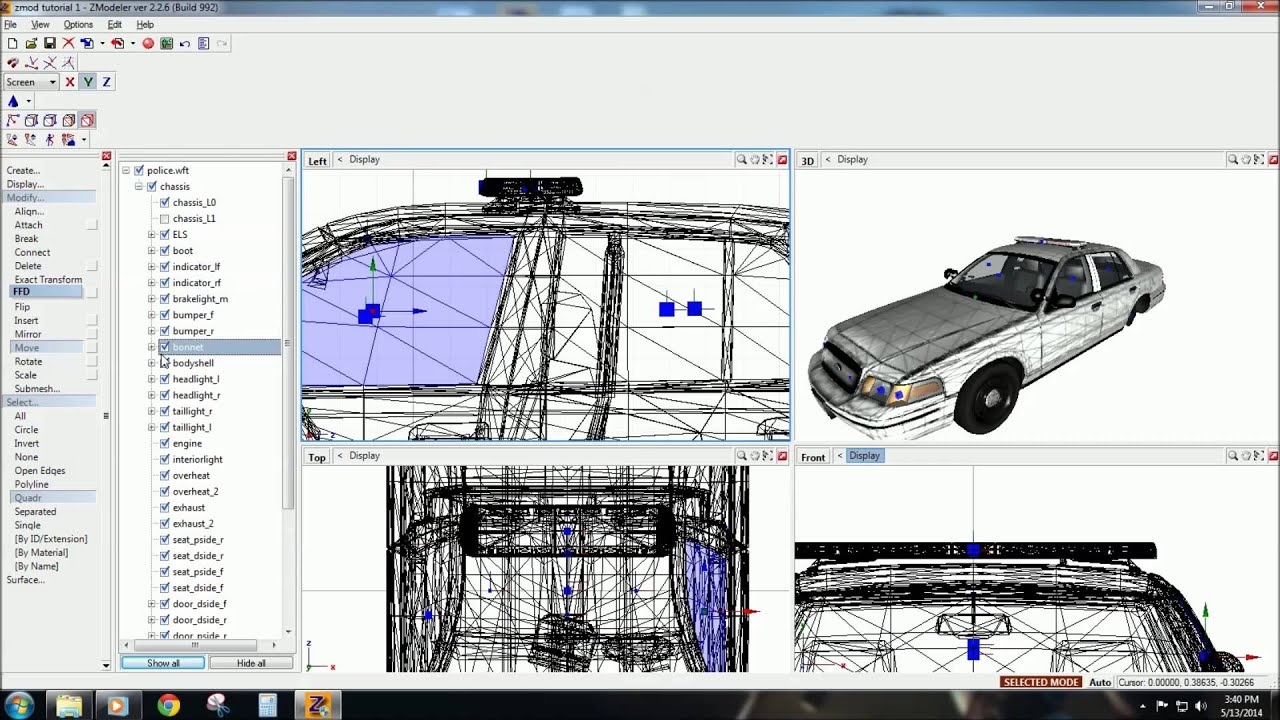Click the Save floppy disk icon

(x=49, y=43)
